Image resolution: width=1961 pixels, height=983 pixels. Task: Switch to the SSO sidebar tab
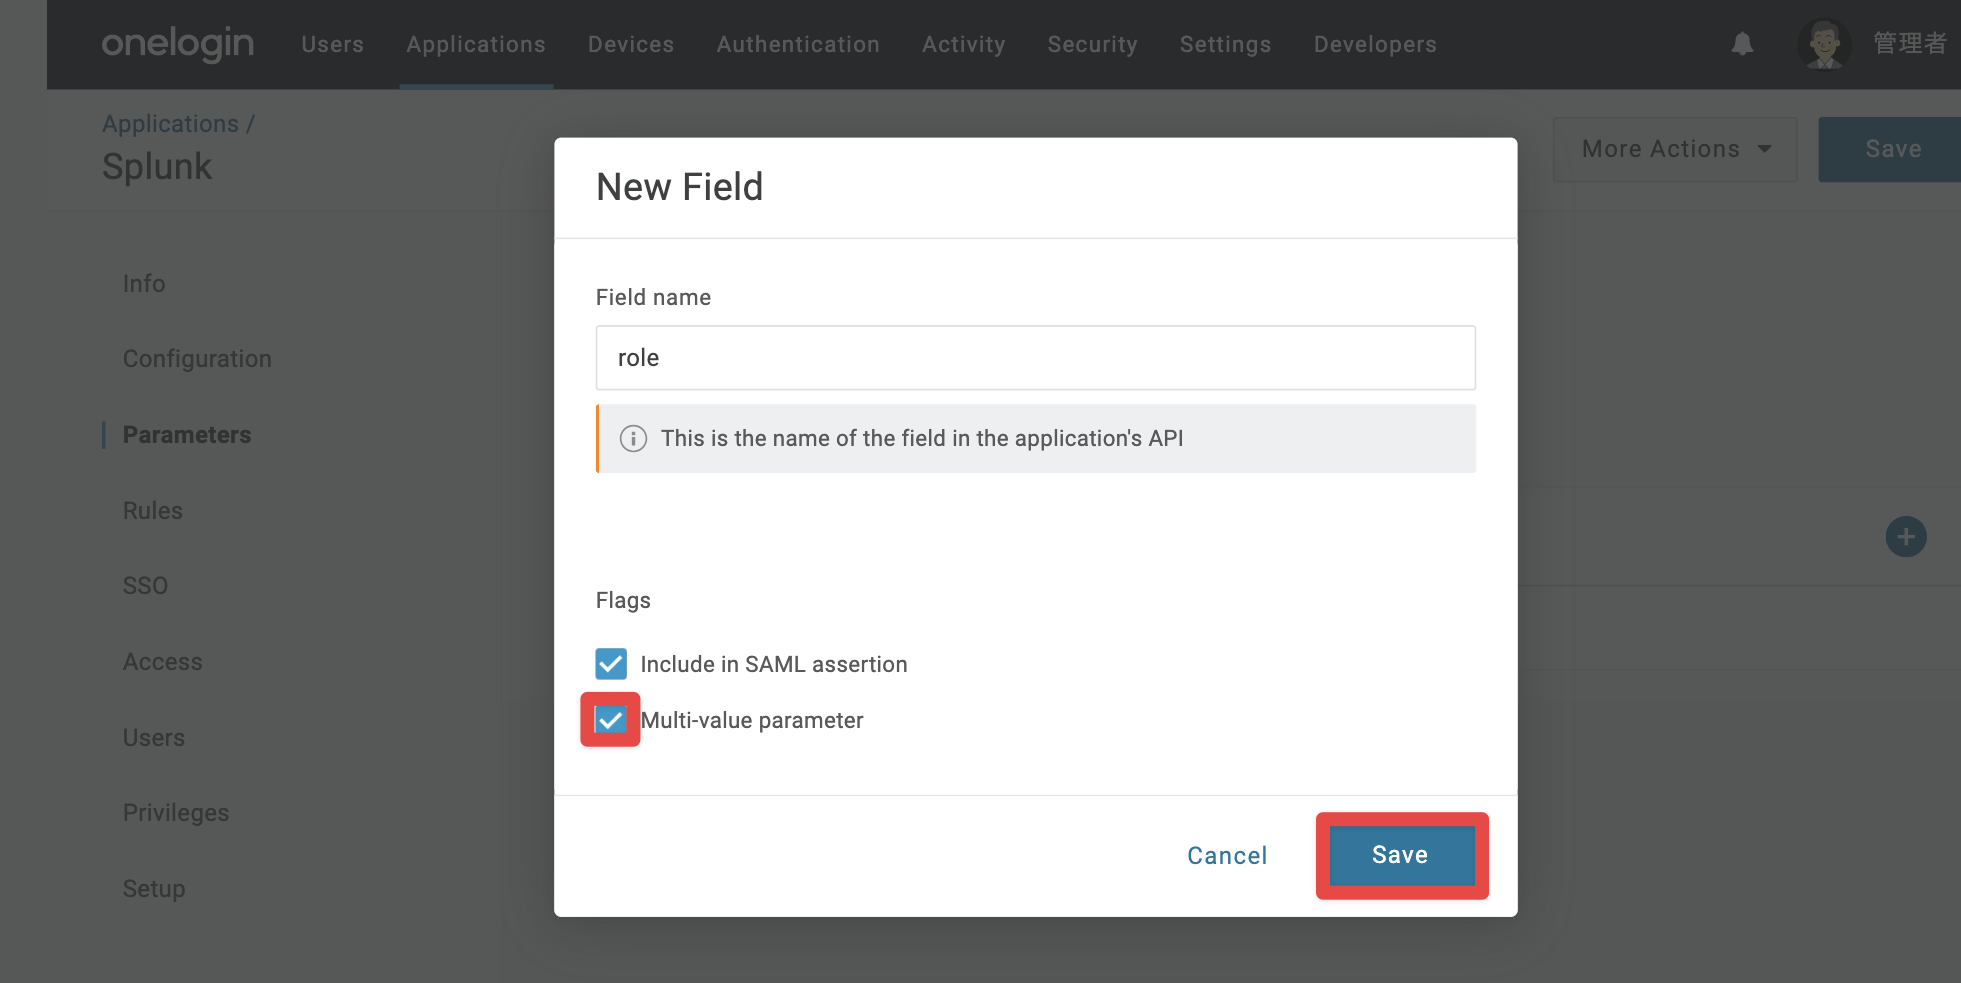[x=145, y=586]
